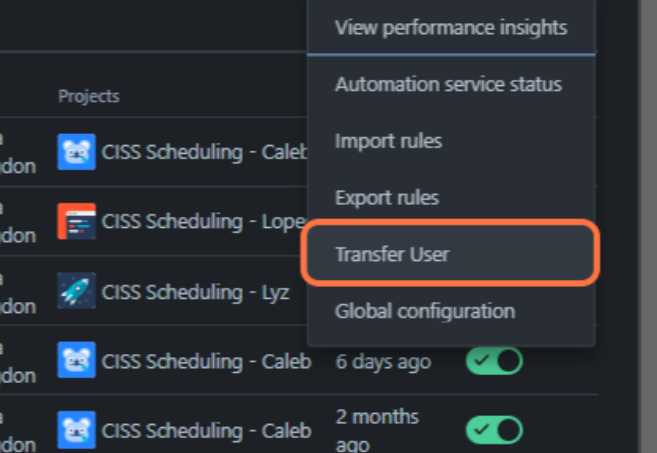The width and height of the screenshot is (657, 453).
Task: Open CISS Scheduling - Caleb in 2 months ago row
Action: 207,431
